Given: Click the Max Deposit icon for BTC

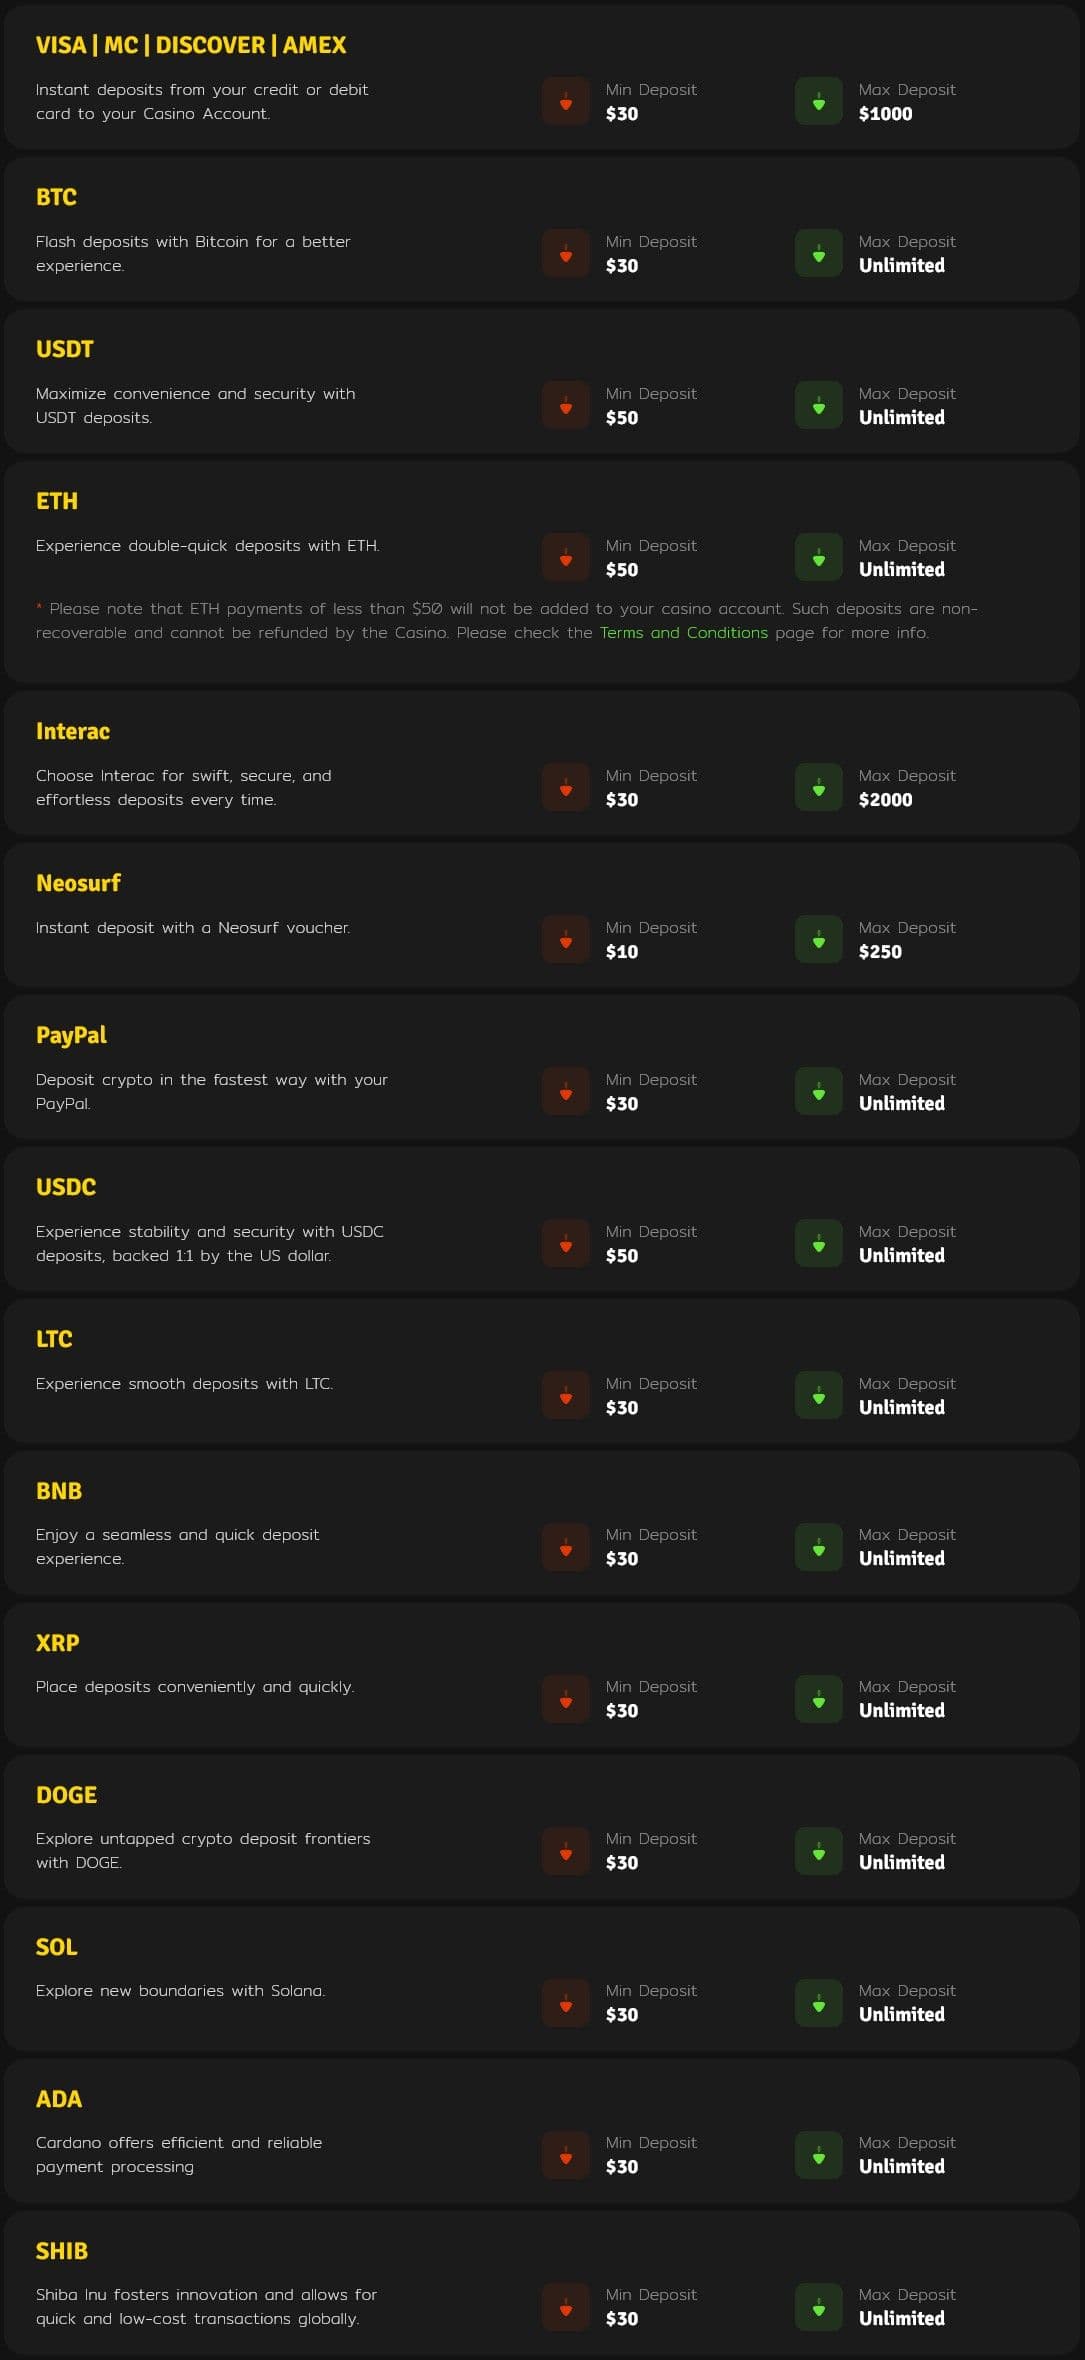Looking at the screenshot, I should pyautogui.click(x=819, y=253).
